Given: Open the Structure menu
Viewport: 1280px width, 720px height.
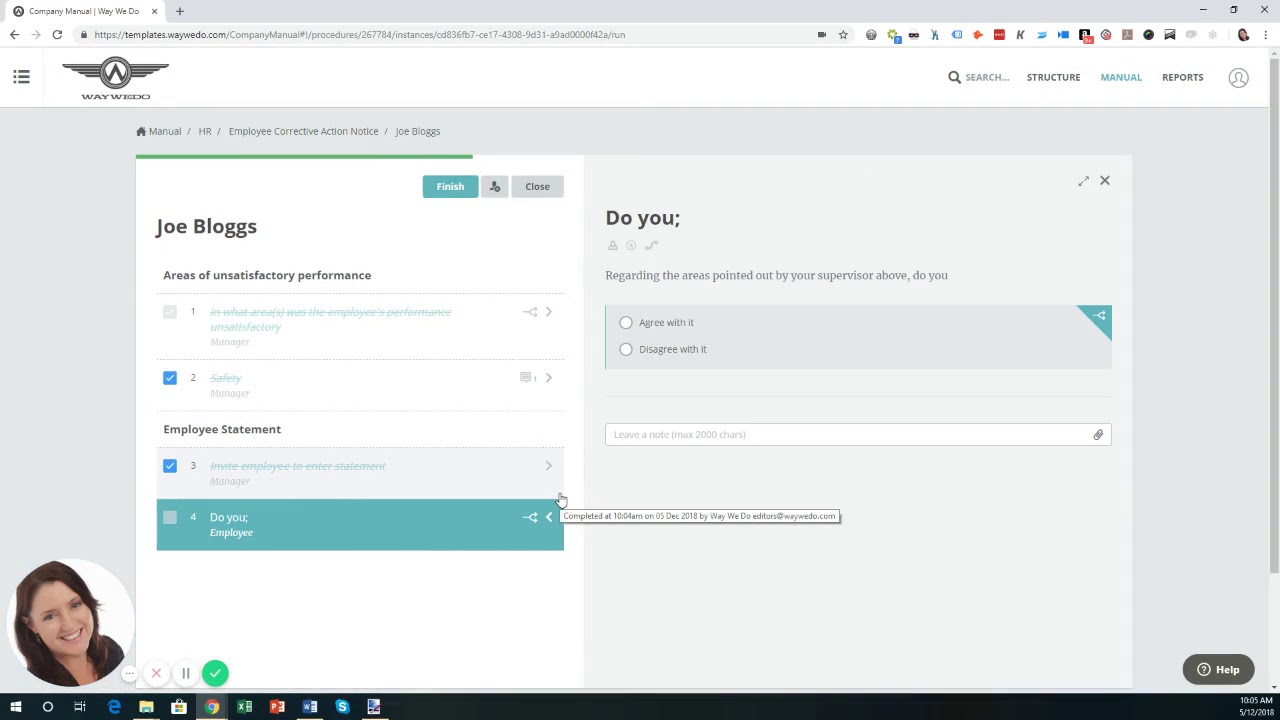Looking at the screenshot, I should pos(1053,77).
